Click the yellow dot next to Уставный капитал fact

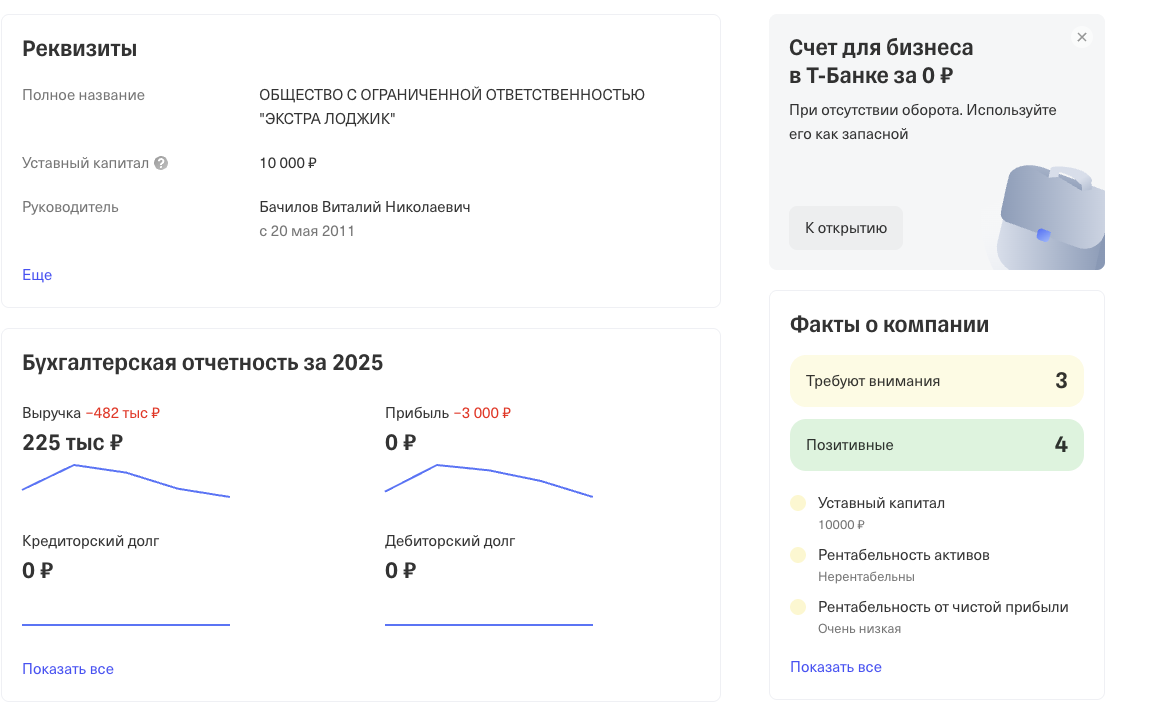tap(798, 504)
